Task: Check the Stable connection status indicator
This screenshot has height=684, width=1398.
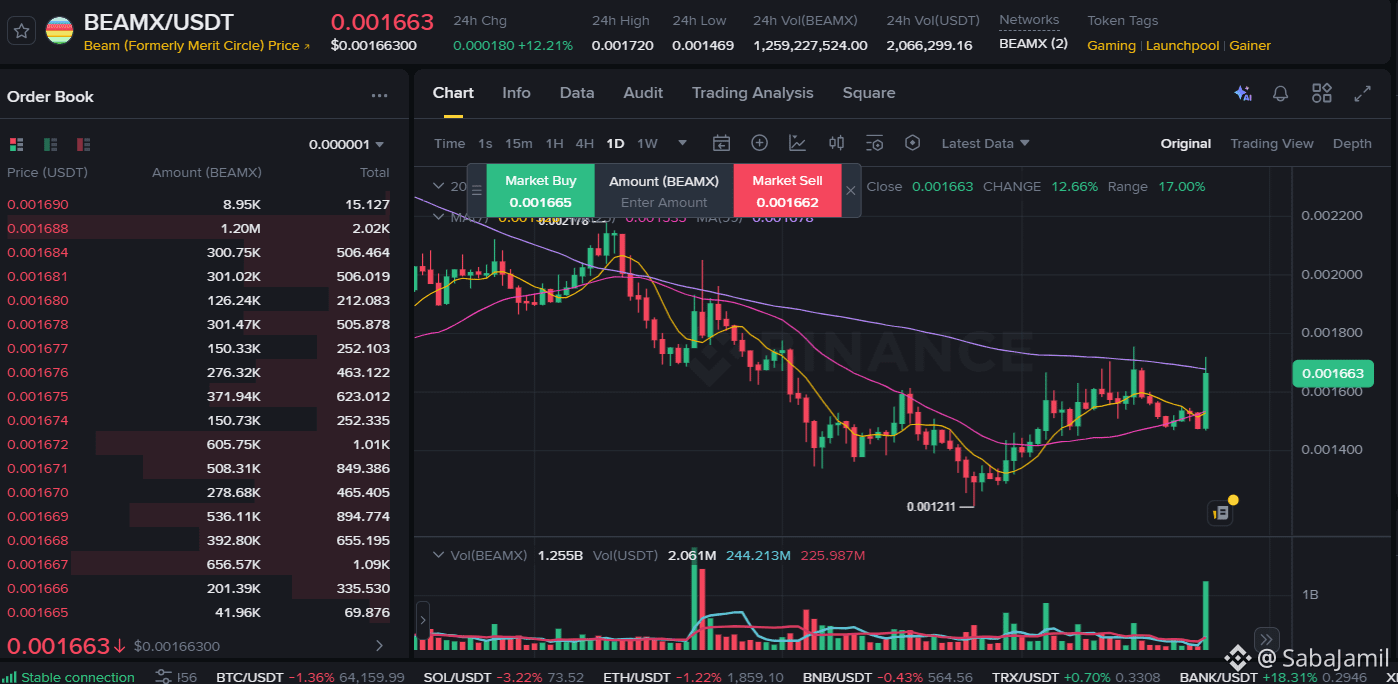Action: pyautogui.click(x=70, y=677)
